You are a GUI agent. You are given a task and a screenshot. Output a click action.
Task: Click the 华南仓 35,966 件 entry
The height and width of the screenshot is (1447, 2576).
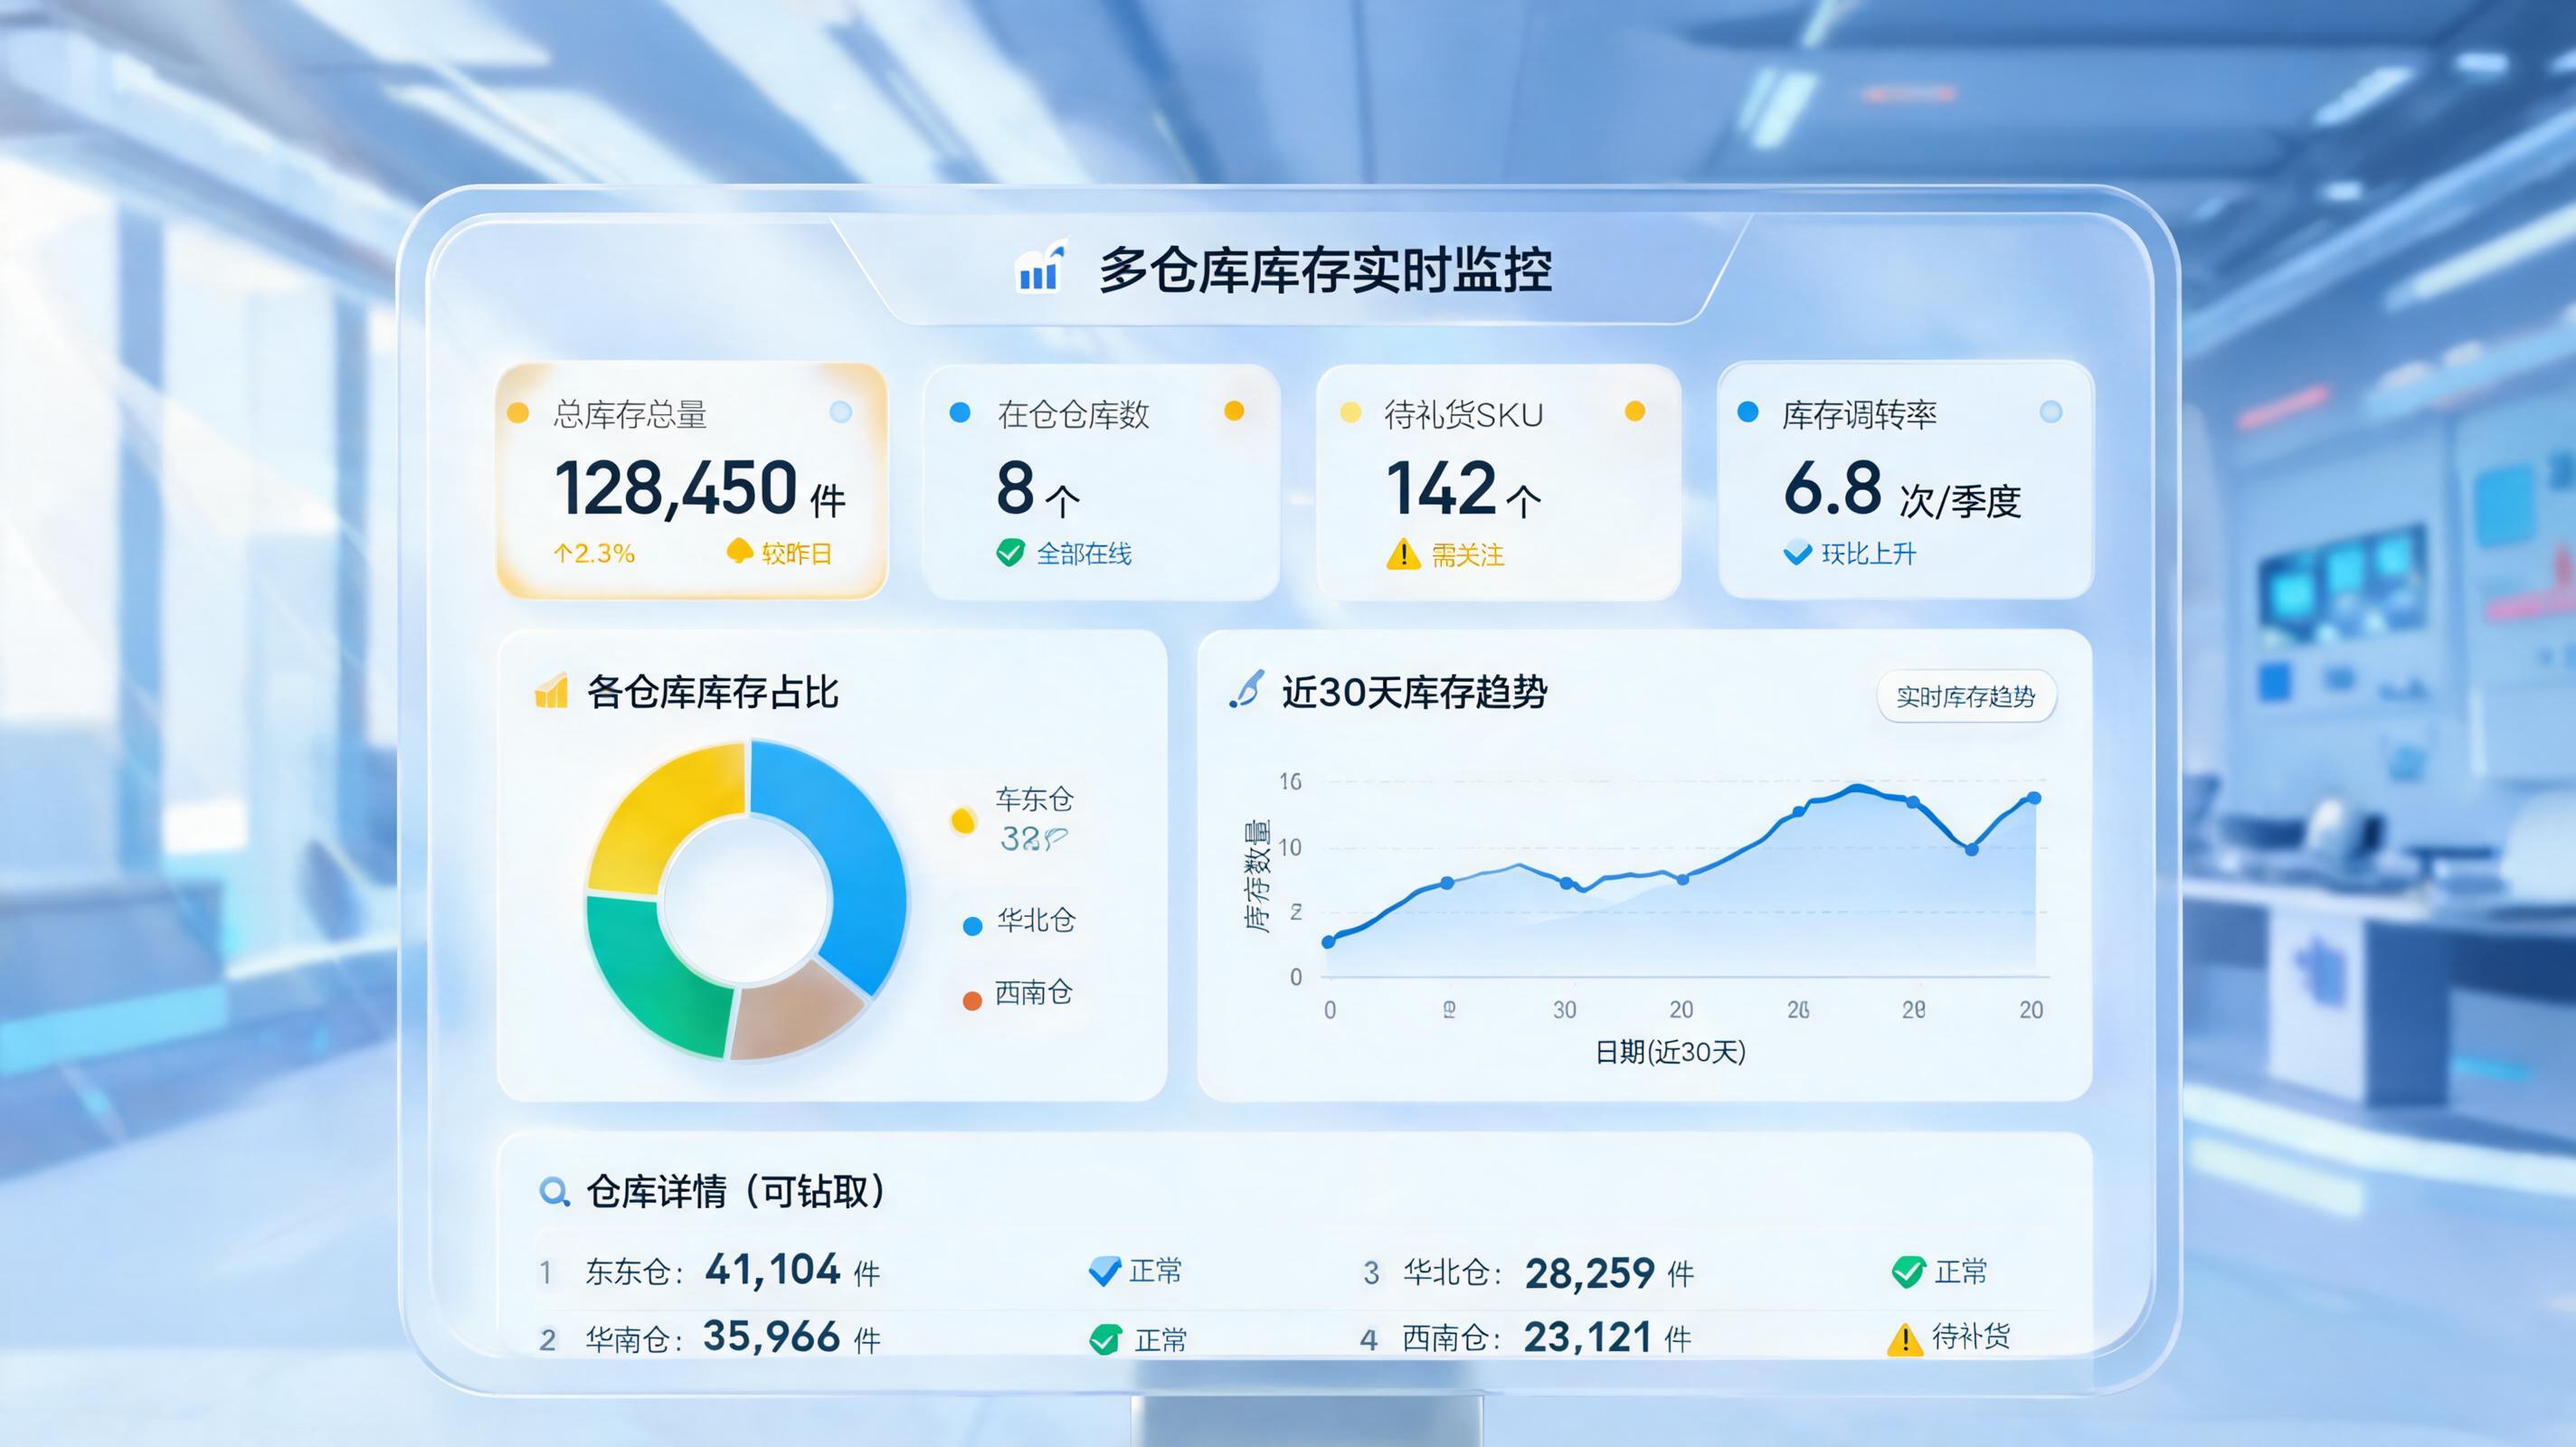tap(732, 1338)
